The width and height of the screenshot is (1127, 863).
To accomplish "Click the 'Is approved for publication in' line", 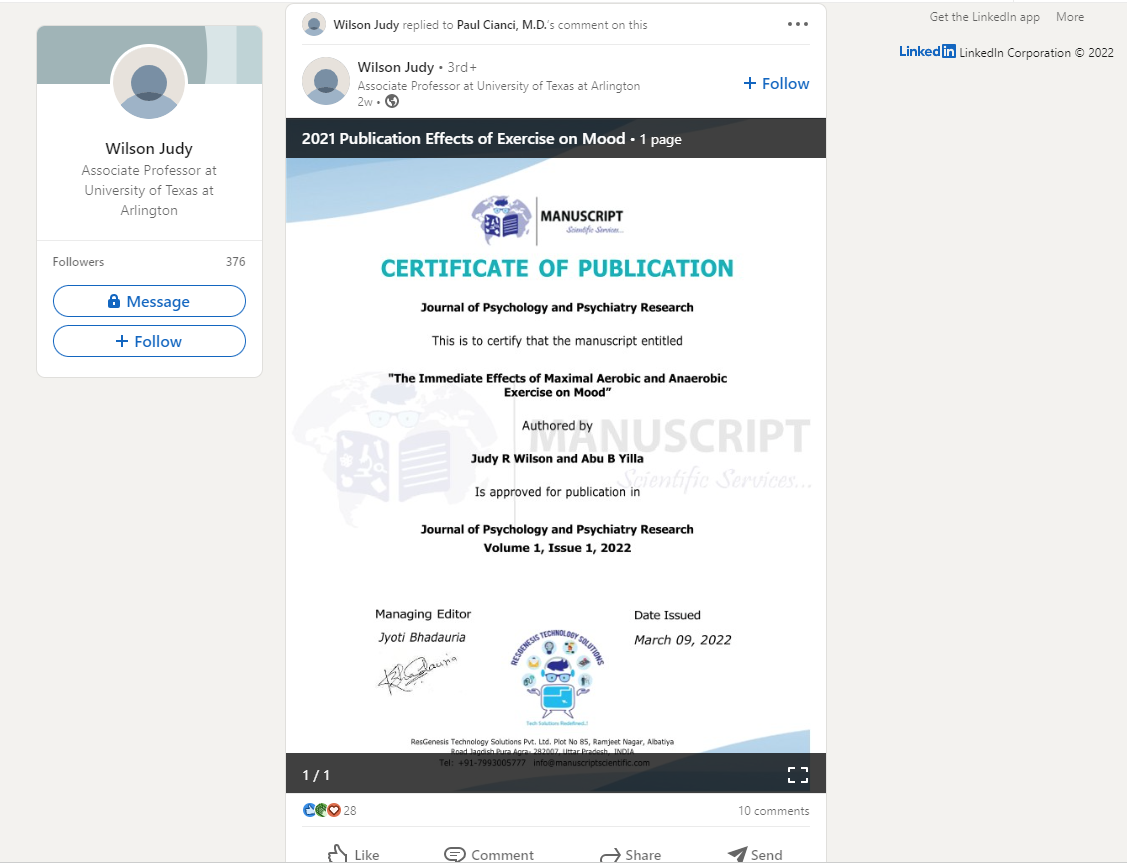I will [x=557, y=492].
